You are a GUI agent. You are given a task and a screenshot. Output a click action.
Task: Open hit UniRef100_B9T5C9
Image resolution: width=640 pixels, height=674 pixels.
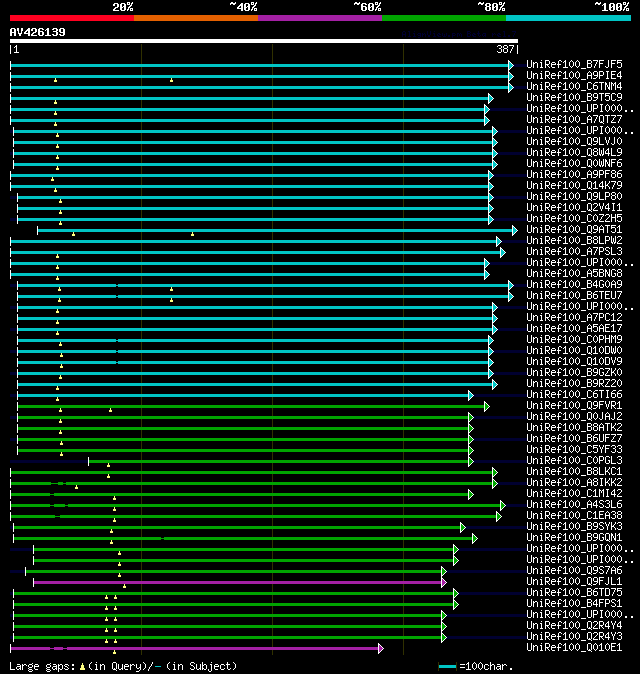[574, 98]
